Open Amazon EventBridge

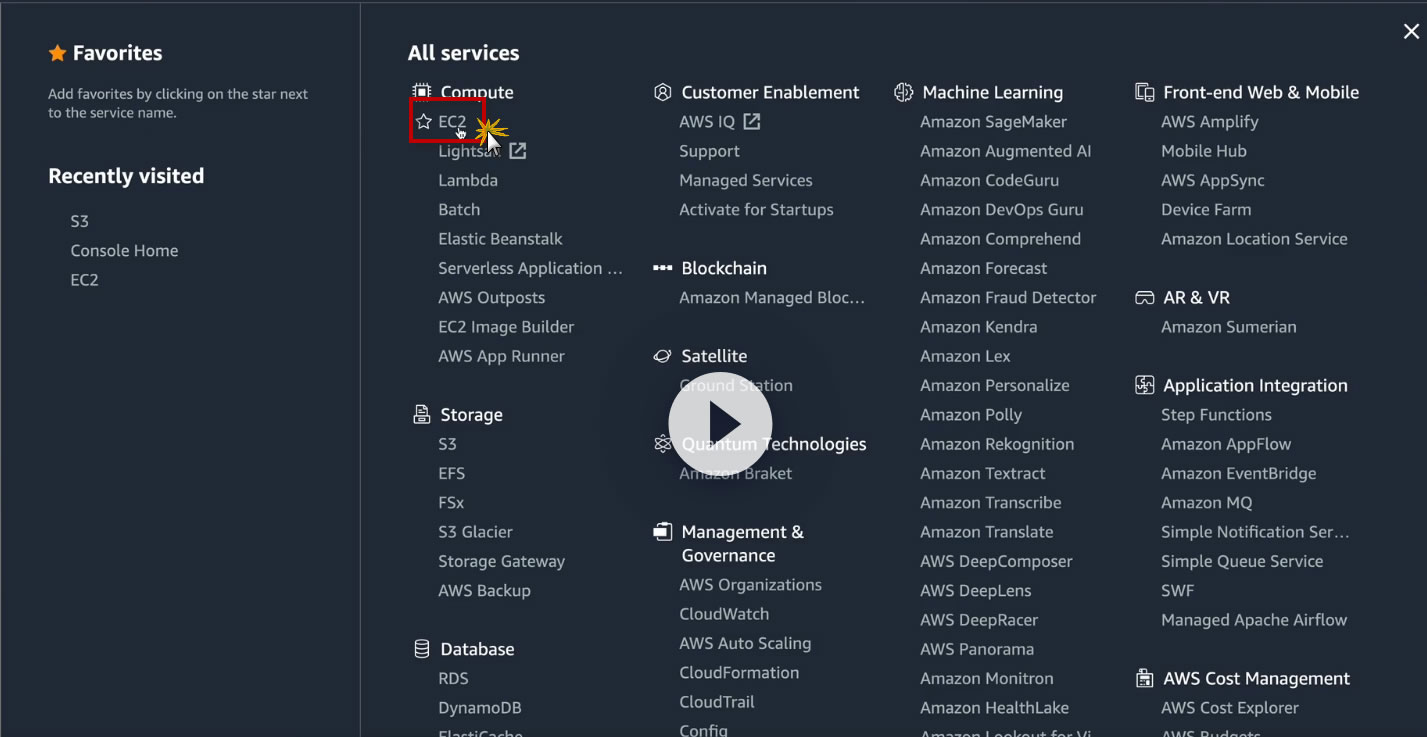click(1238, 473)
